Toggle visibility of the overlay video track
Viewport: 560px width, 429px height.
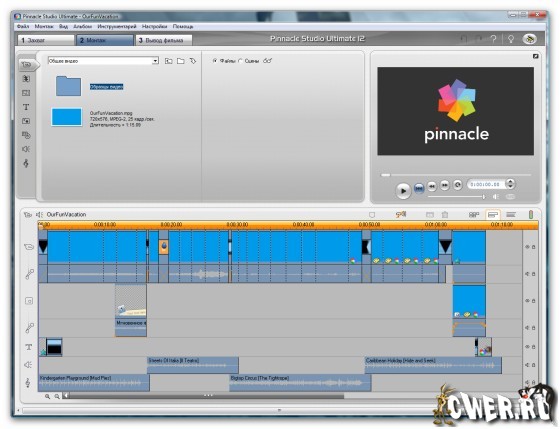527,301
